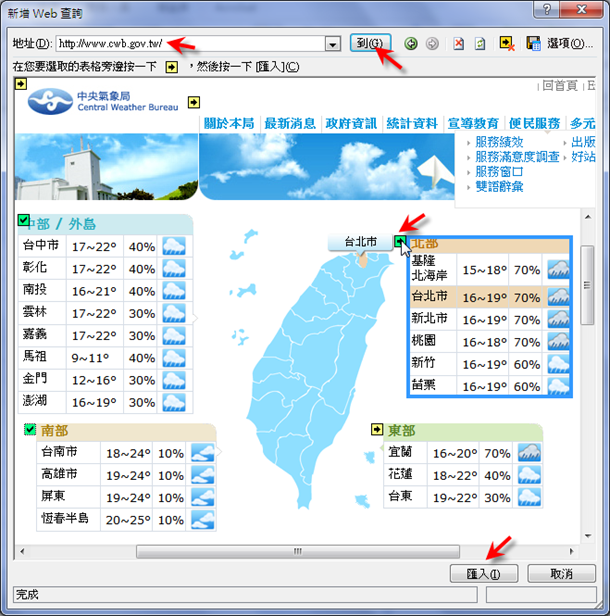Open the 宣導教育 menu
610x616 pixels.
473,124
